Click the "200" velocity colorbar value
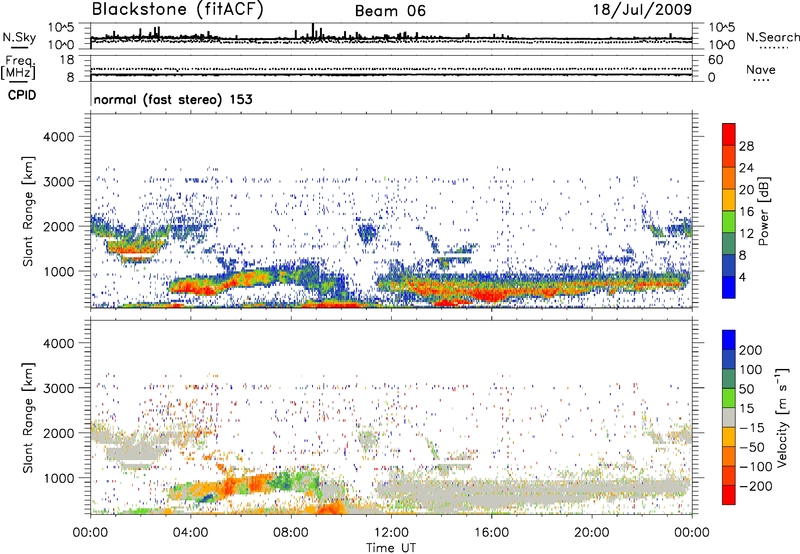 751,350
